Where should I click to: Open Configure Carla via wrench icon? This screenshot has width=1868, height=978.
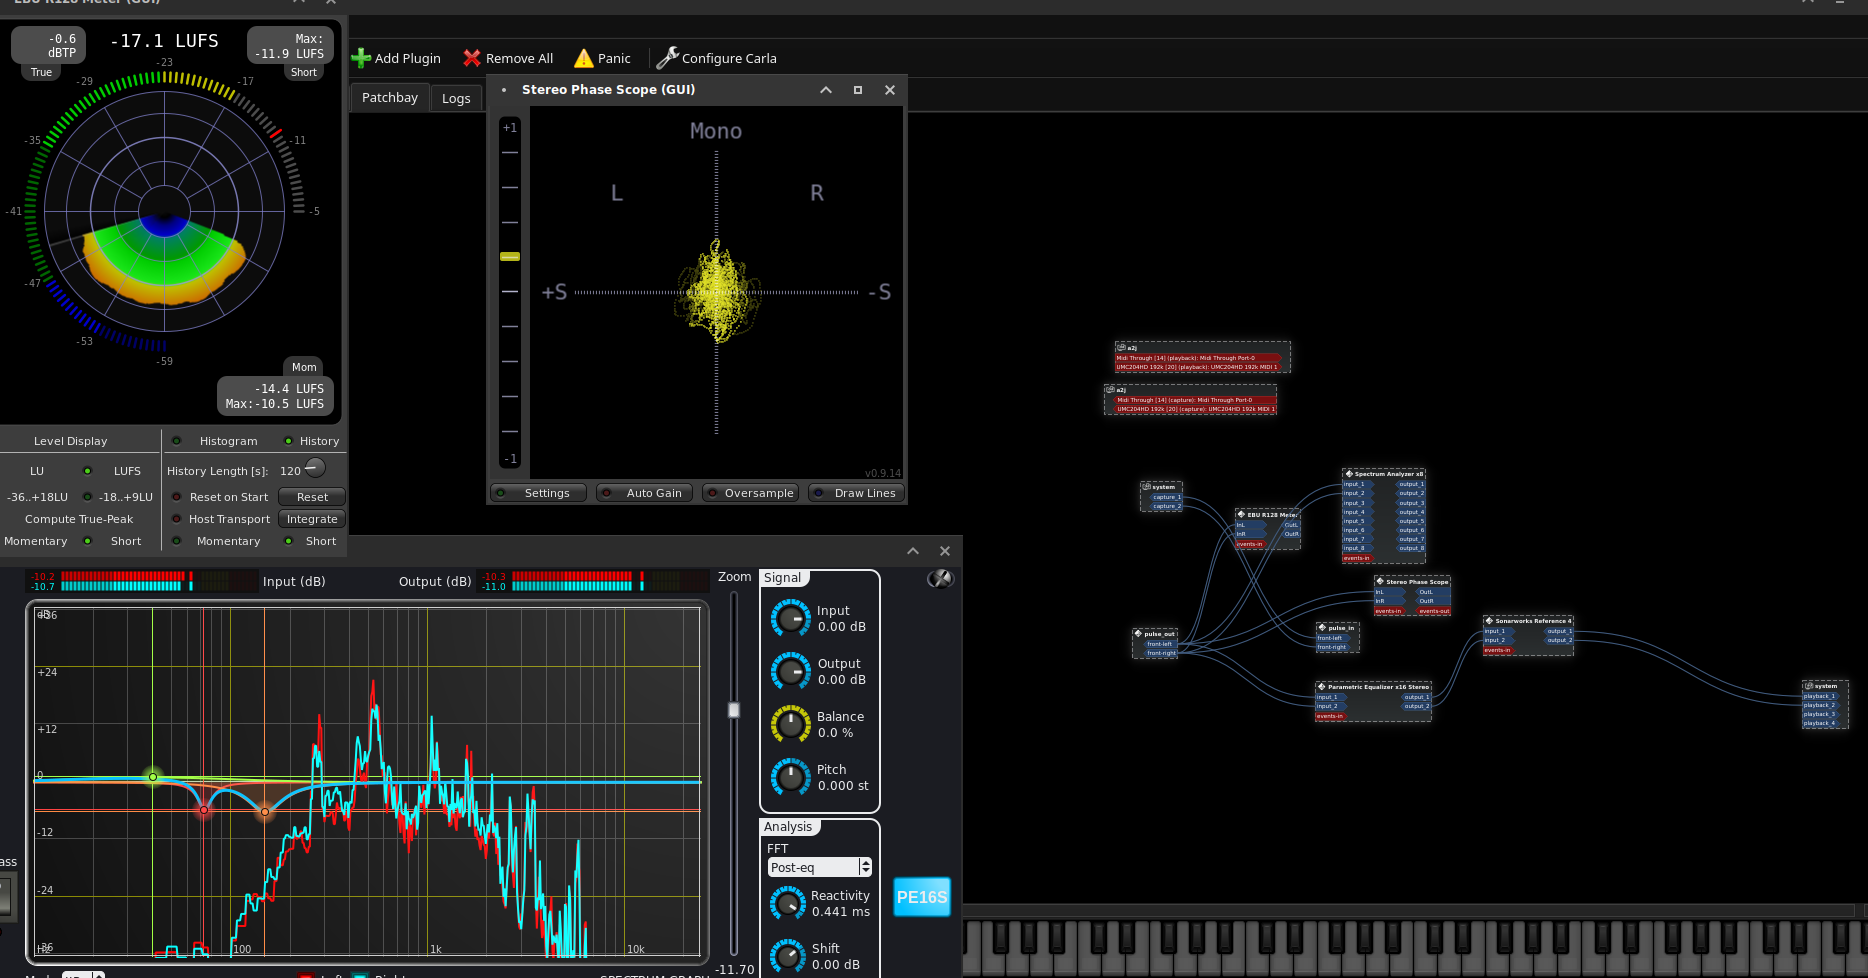(x=667, y=58)
